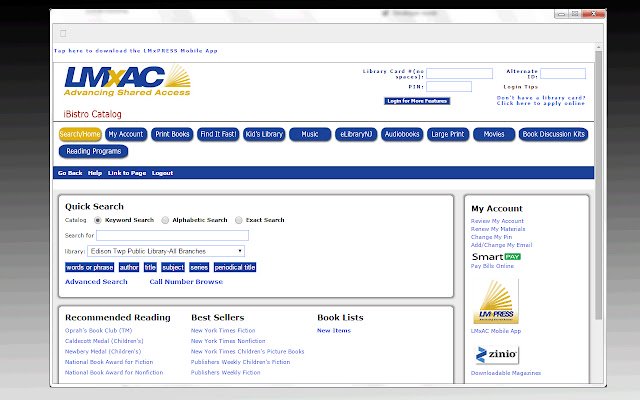
Task: Click the small checkbox icon in top bar
Action: pos(63,33)
